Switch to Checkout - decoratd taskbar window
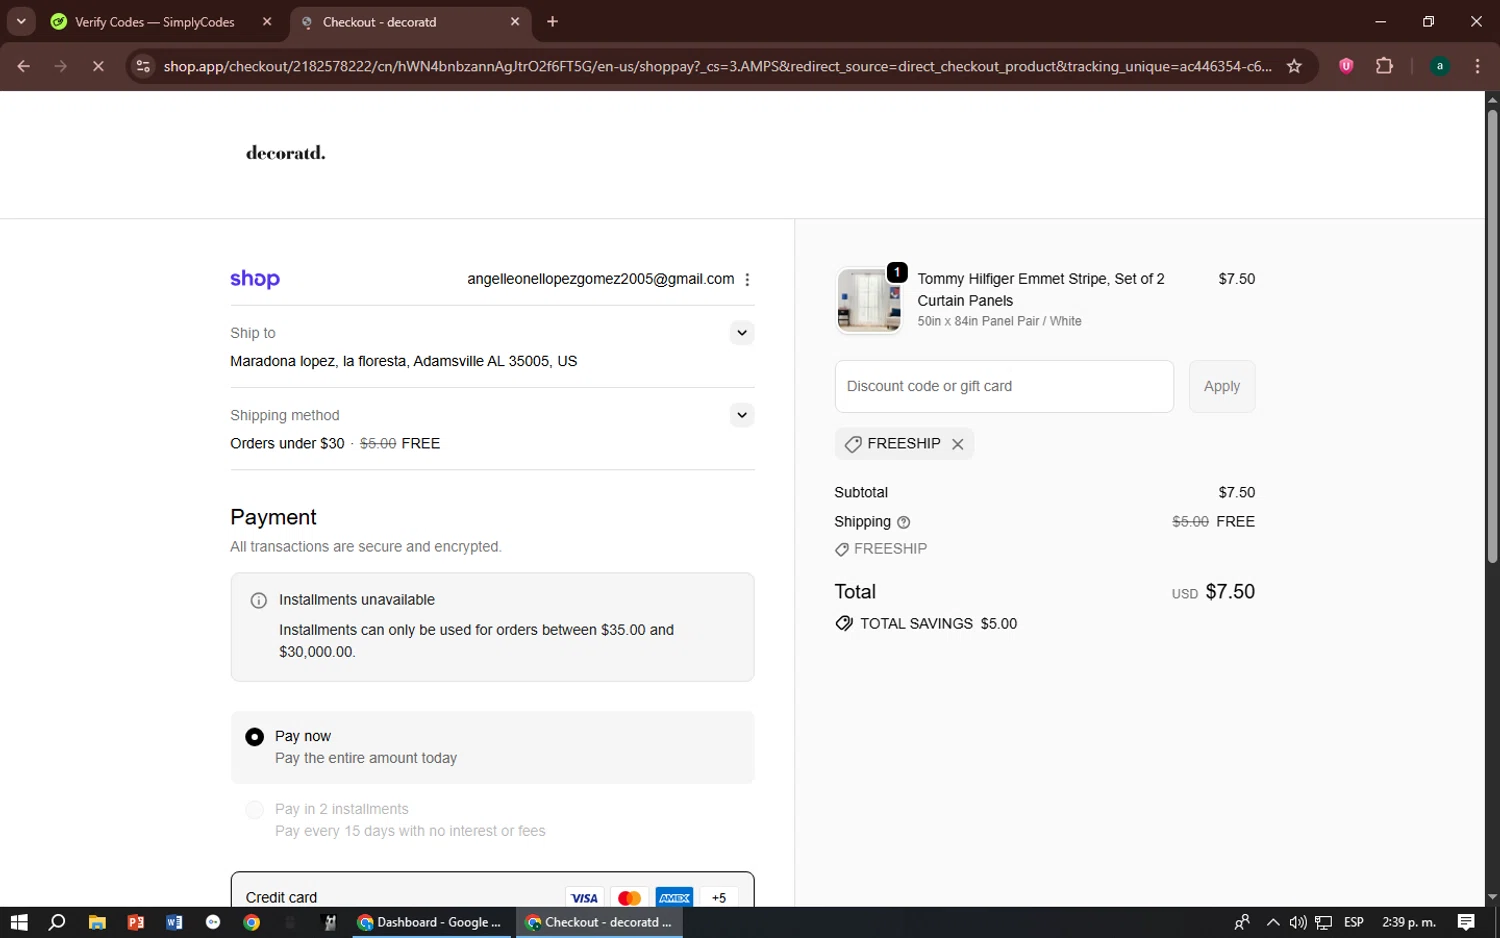1500x938 pixels. pos(600,923)
